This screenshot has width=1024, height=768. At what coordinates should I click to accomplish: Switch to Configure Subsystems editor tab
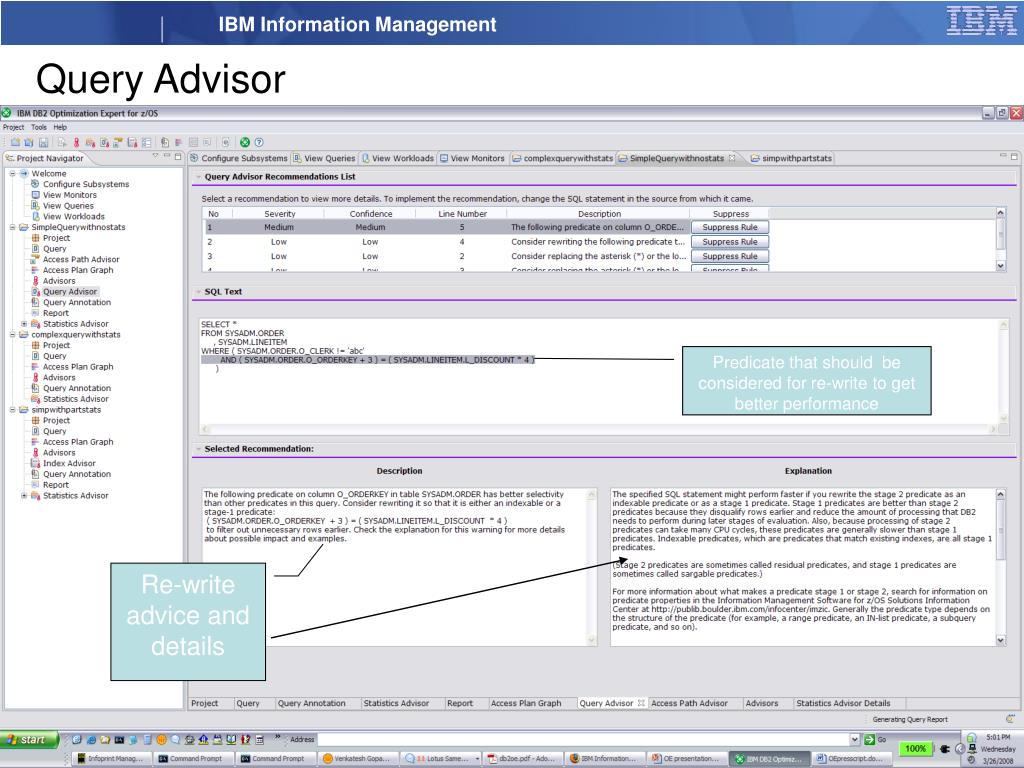click(x=239, y=158)
